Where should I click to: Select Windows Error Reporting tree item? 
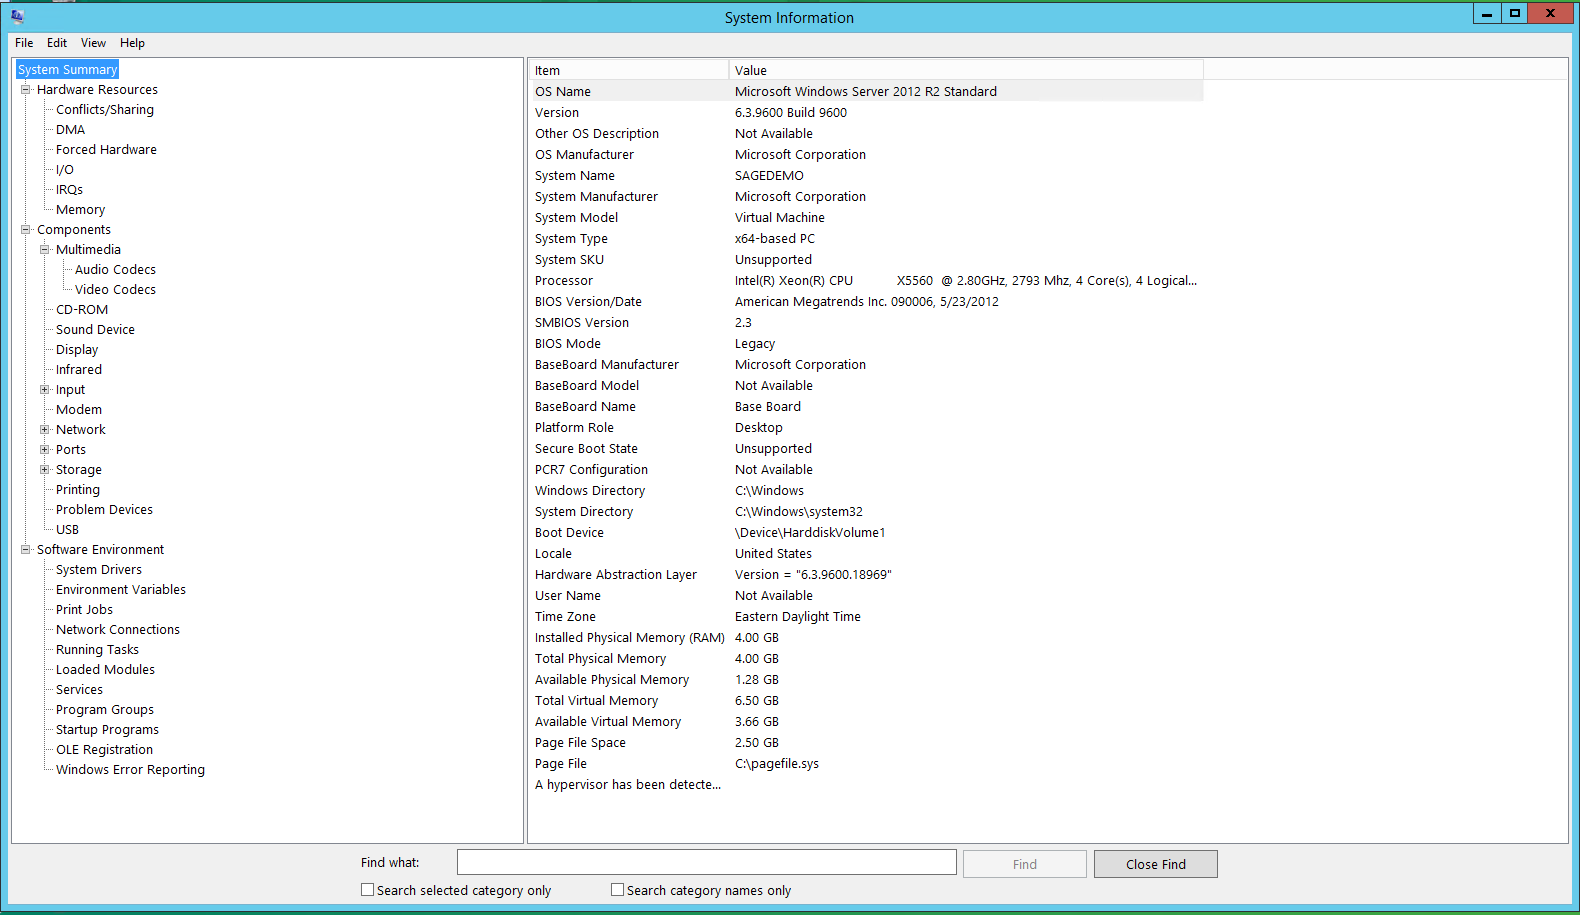pyautogui.click(x=130, y=770)
